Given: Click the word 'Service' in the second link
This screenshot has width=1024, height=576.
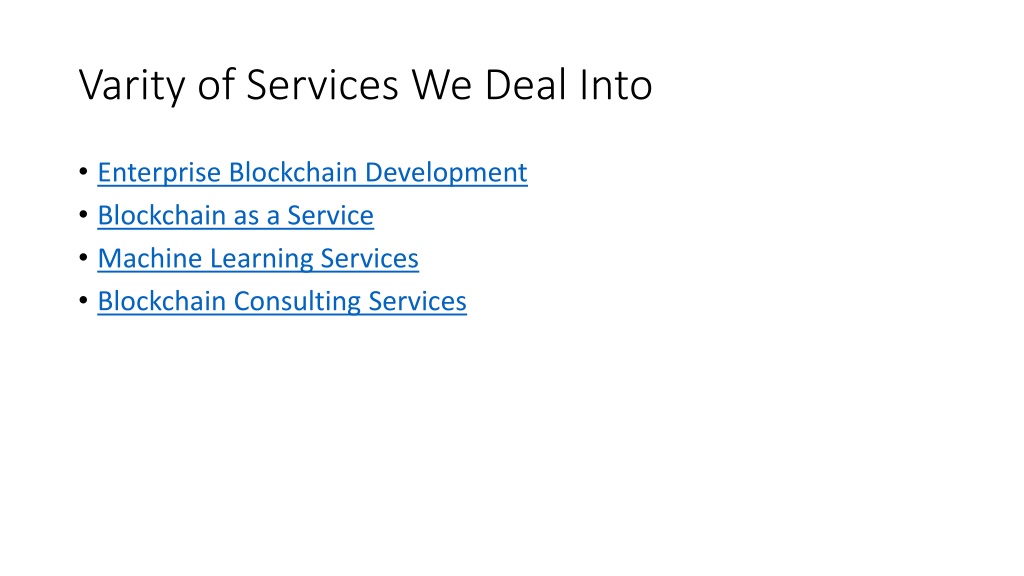Looking at the screenshot, I should tap(330, 216).
